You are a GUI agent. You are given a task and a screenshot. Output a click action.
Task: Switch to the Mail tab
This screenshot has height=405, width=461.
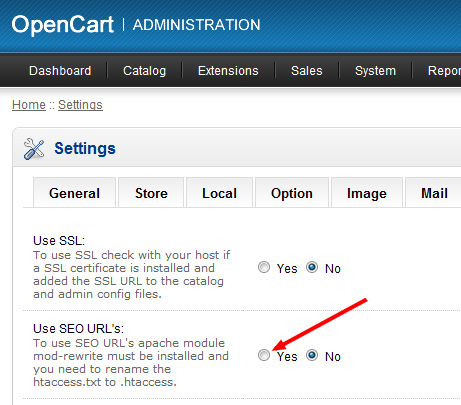click(434, 193)
